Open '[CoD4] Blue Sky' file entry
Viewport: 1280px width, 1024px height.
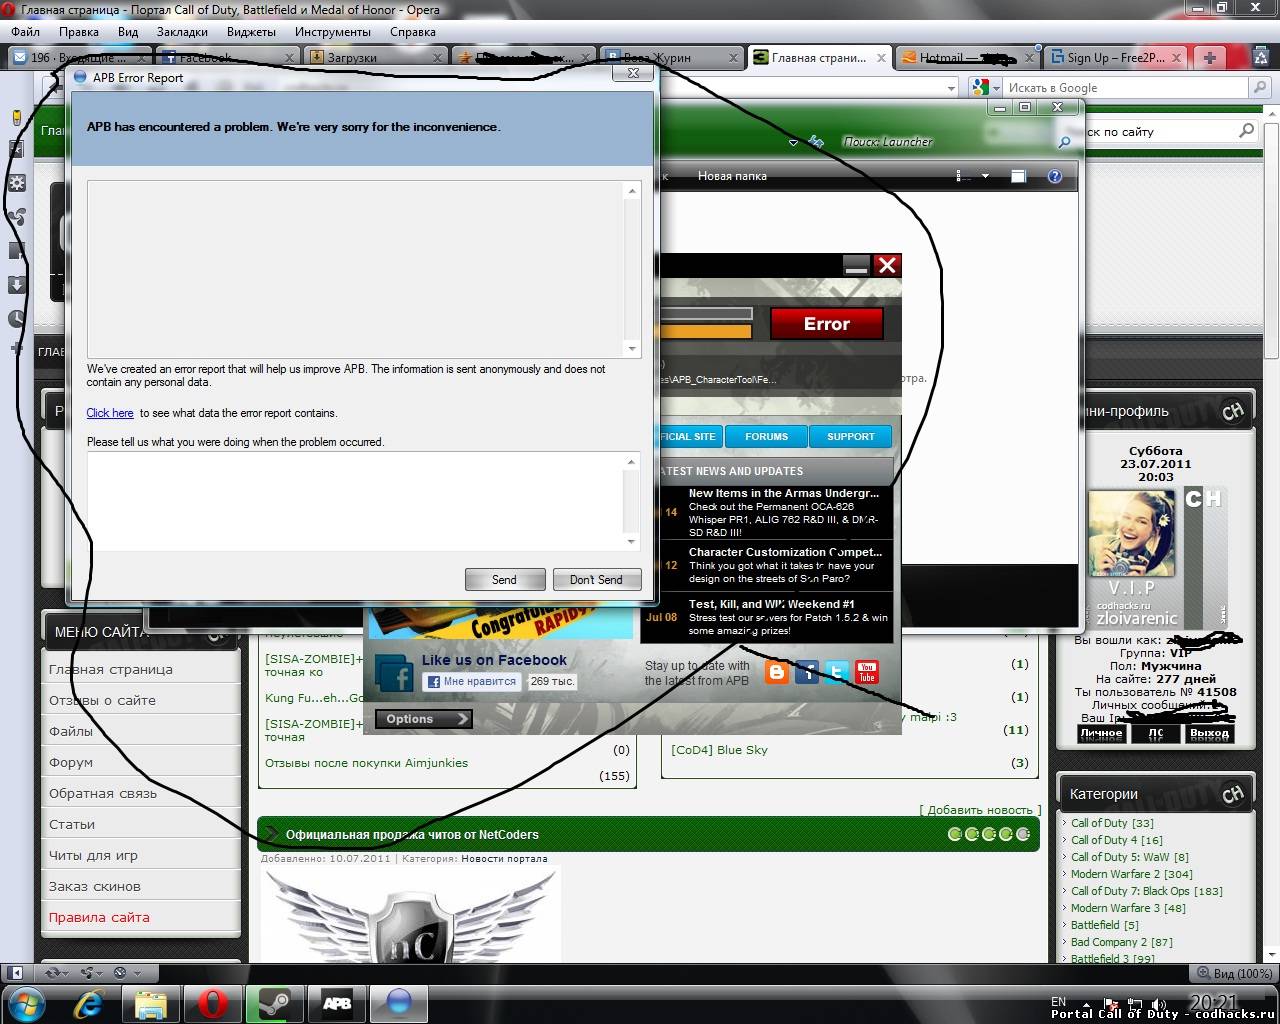tap(720, 749)
